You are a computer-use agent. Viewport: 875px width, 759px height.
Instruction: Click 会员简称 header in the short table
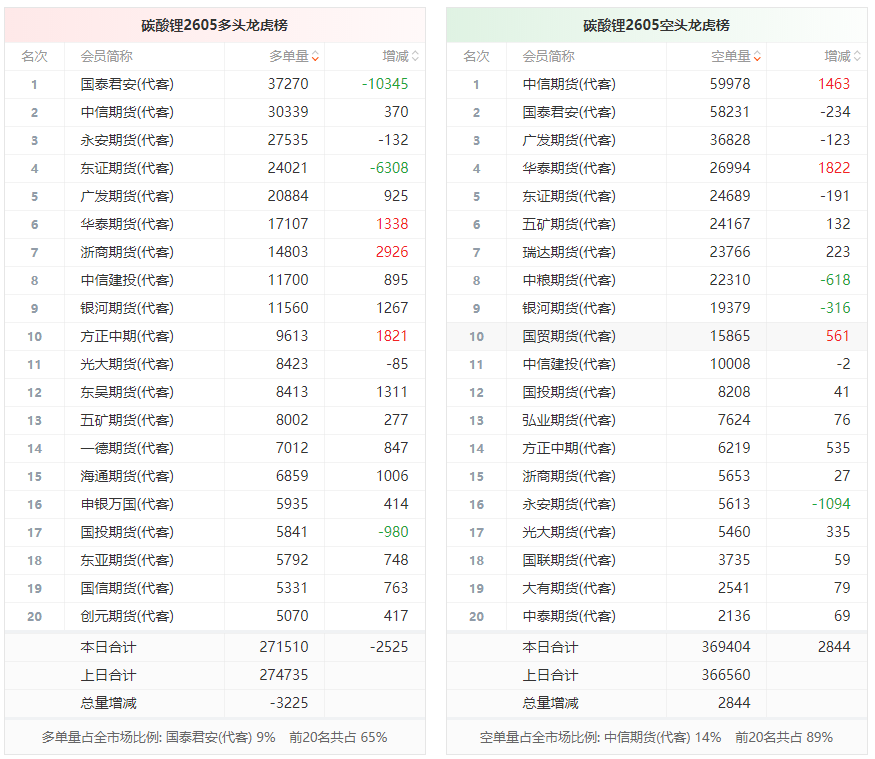point(548,56)
